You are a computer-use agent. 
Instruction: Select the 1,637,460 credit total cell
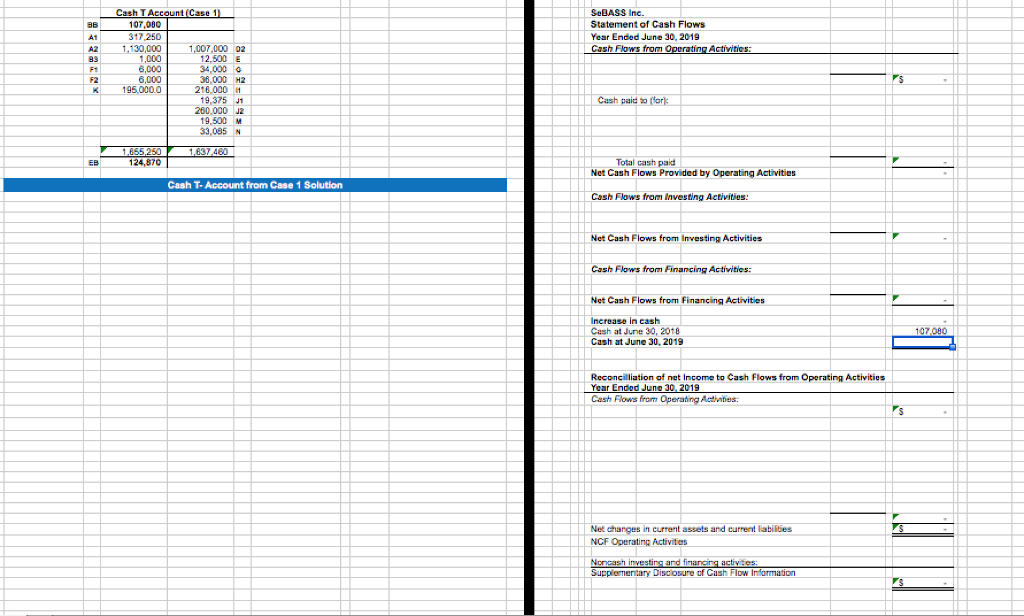coord(208,152)
